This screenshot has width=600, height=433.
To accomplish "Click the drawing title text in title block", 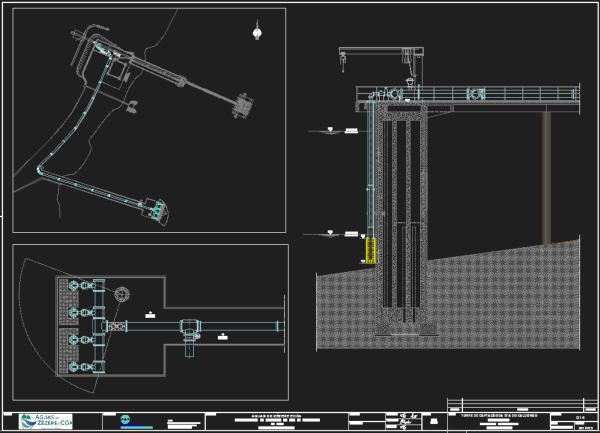I will (500, 412).
